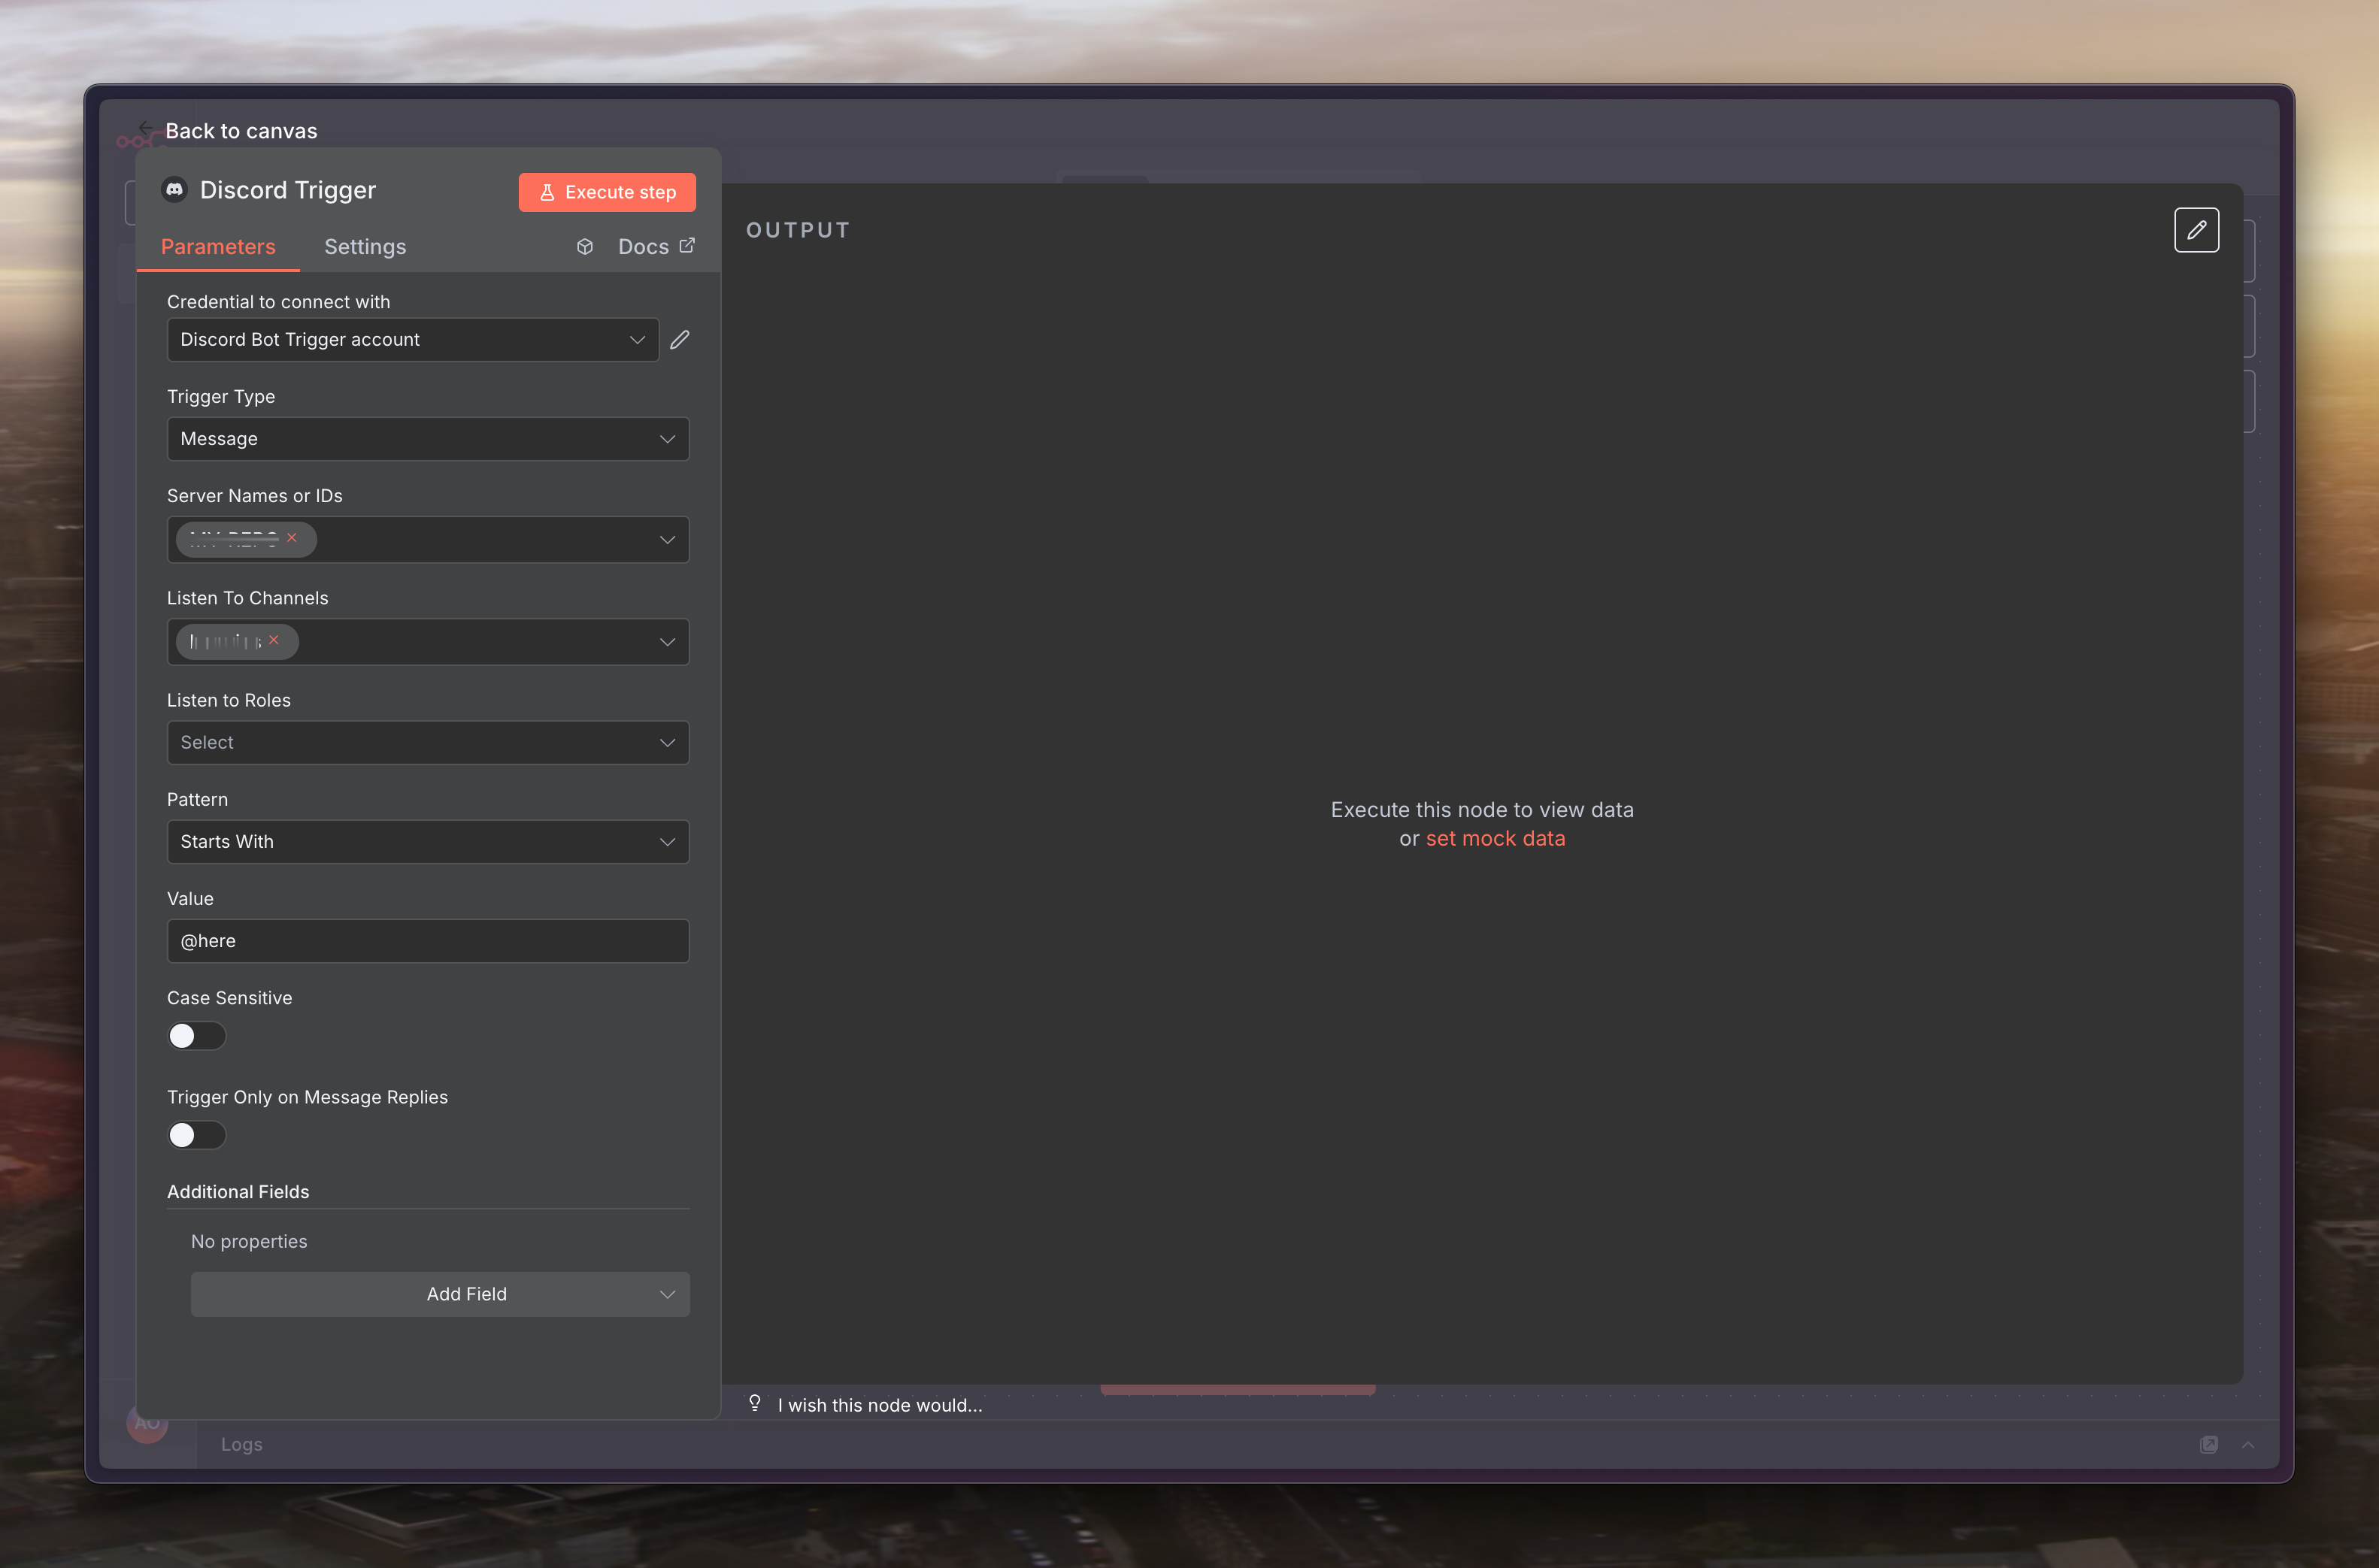Click the set mock data link
2379x1568 pixels.
pyautogui.click(x=1495, y=839)
